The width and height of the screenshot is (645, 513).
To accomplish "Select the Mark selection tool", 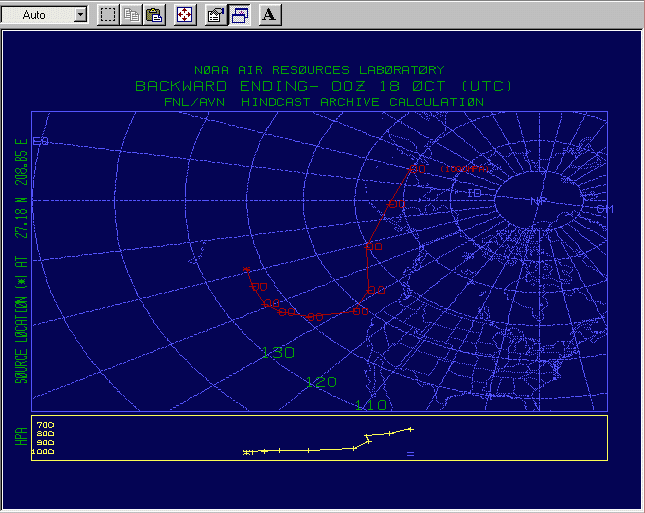I will click(108, 15).
